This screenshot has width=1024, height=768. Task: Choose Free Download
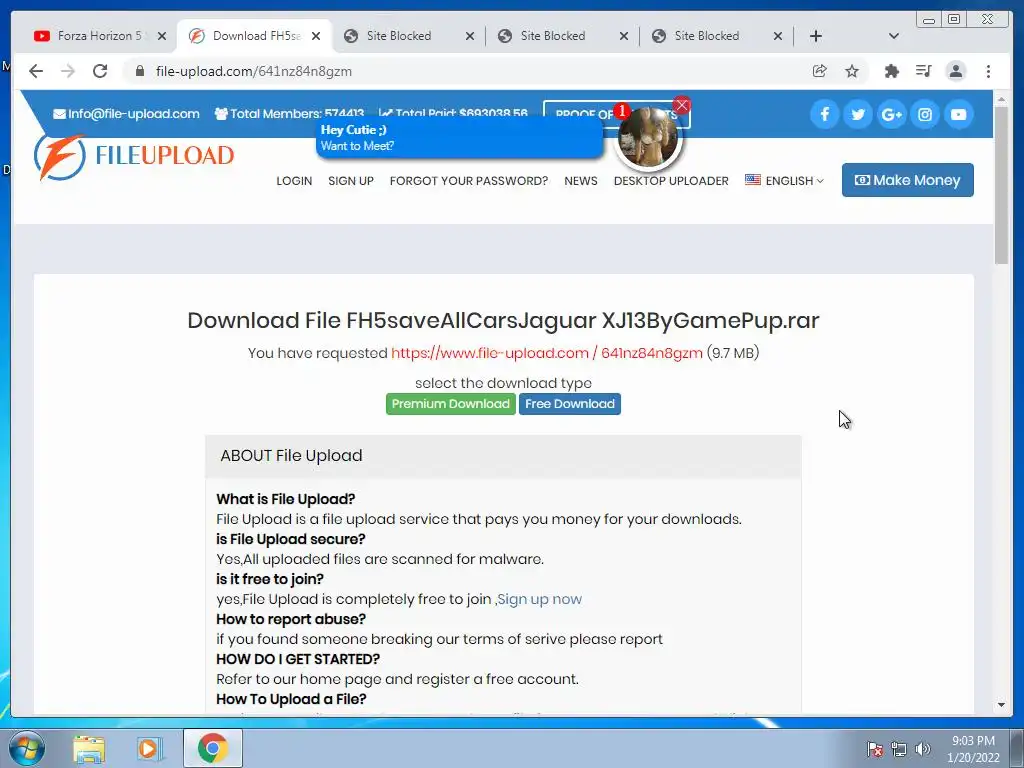[x=570, y=404]
